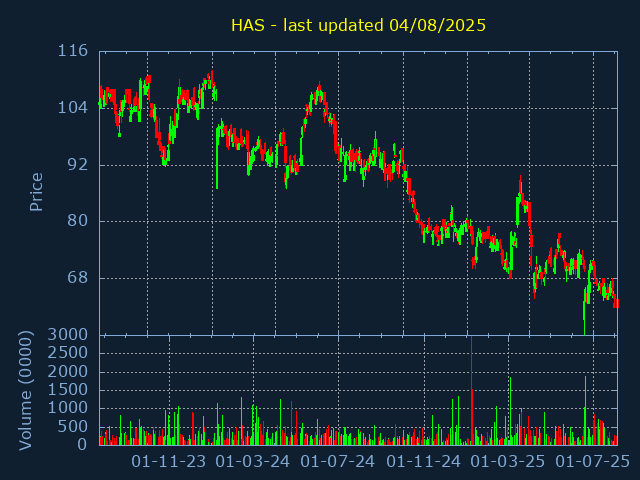The width and height of the screenshot is (640, 480).
Task: Click the date label 01-03-25
Action: tap(508, 462)
